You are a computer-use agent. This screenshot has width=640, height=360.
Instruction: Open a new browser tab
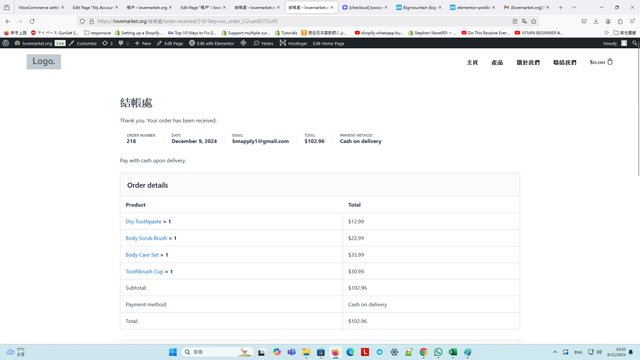coord(560,7)
